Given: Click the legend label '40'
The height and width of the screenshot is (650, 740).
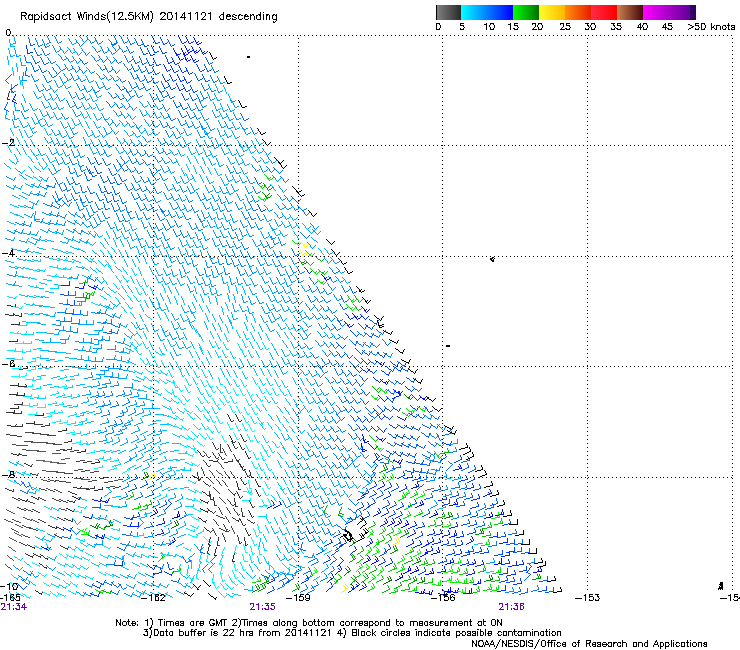Looking at the screenshot, I should pyautogui.click(x=642, y=27).
